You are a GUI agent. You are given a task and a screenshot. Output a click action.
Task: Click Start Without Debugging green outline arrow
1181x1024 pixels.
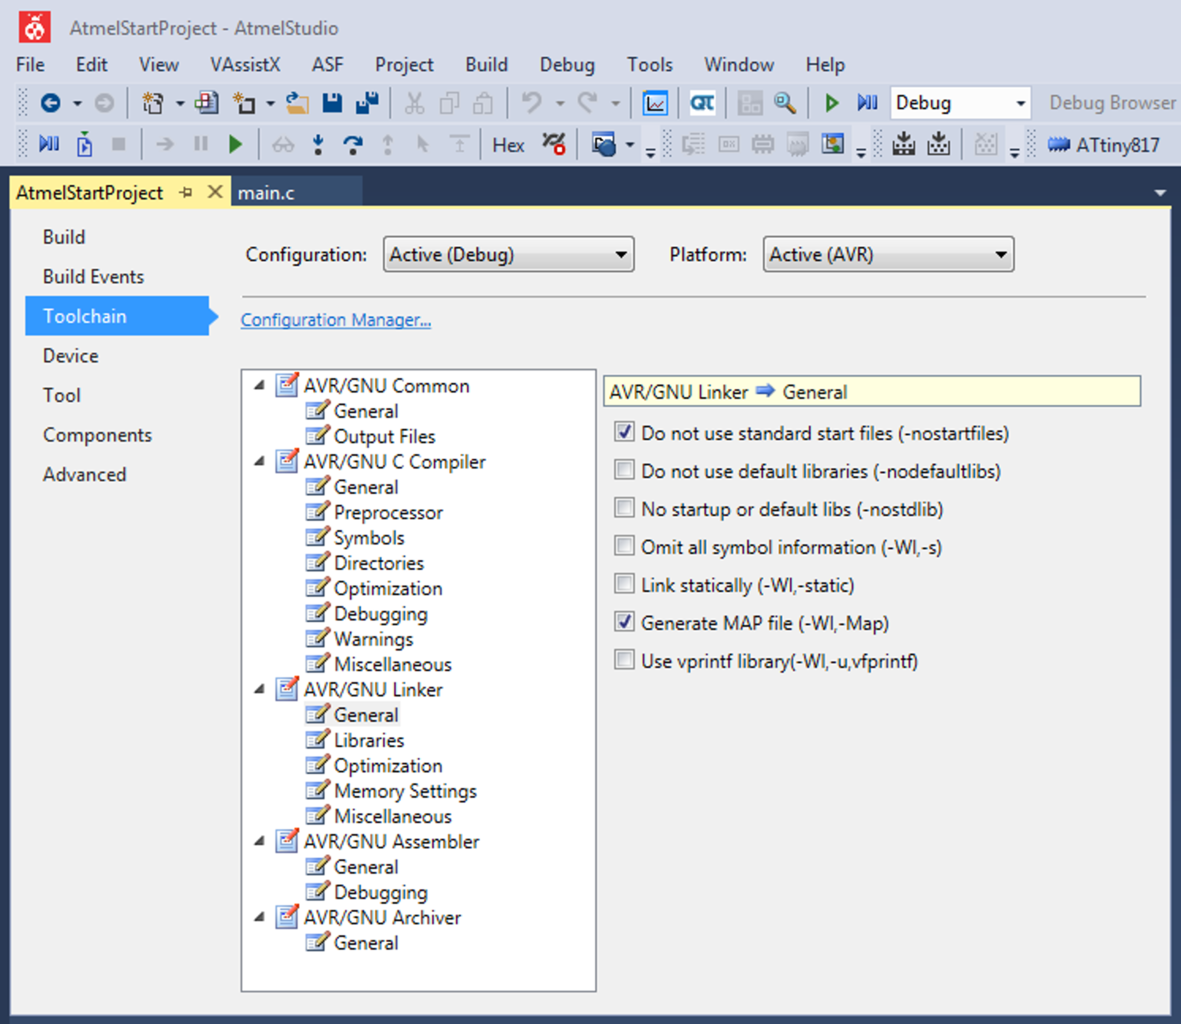tap(832, 103)
